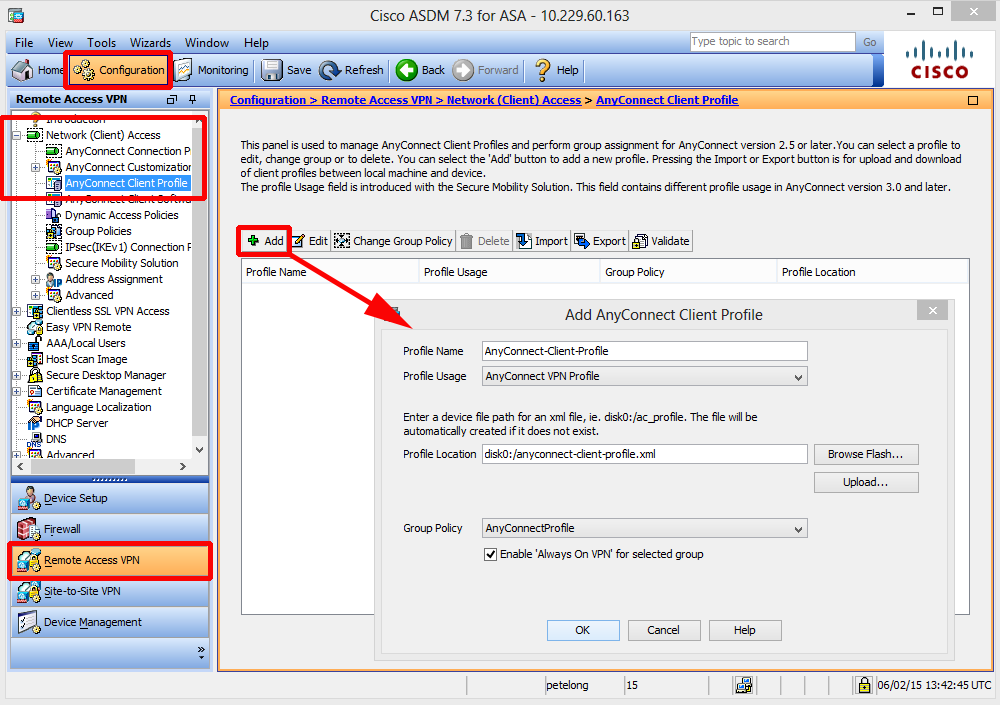Select Easy VPN Remote tree item

coord(89,327)
